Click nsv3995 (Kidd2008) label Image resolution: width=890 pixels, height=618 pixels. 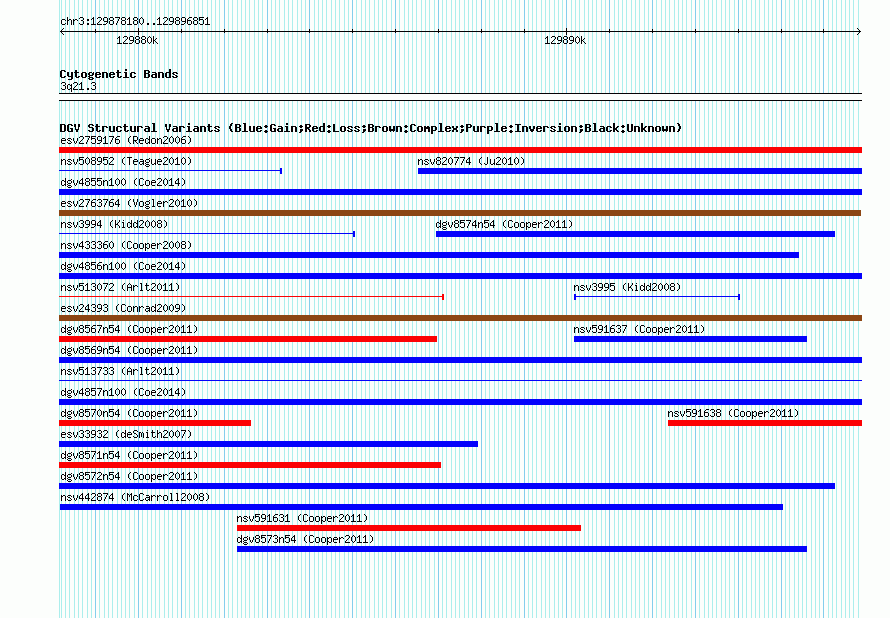coord(627,287)
